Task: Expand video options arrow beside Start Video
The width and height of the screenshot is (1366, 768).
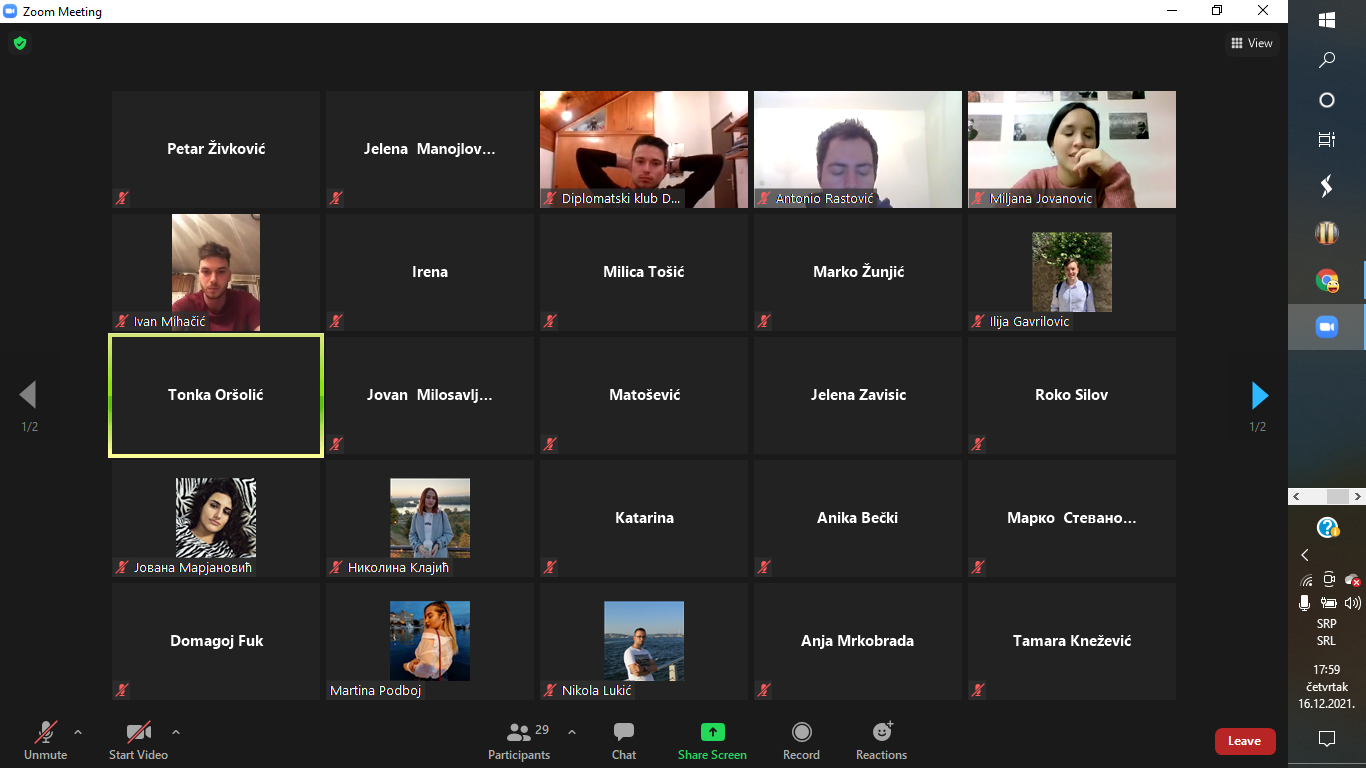Action: point(176,732)
